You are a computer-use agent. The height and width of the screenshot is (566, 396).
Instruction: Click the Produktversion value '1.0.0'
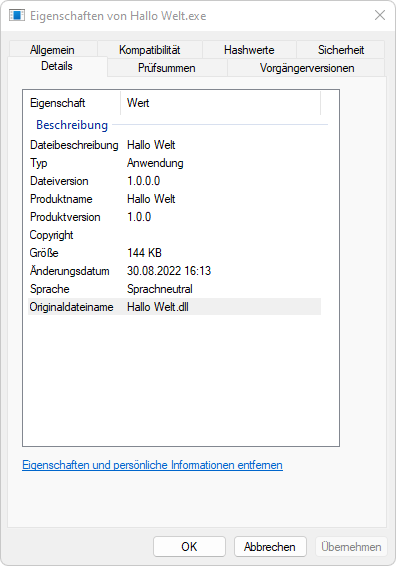click(139, 217)
